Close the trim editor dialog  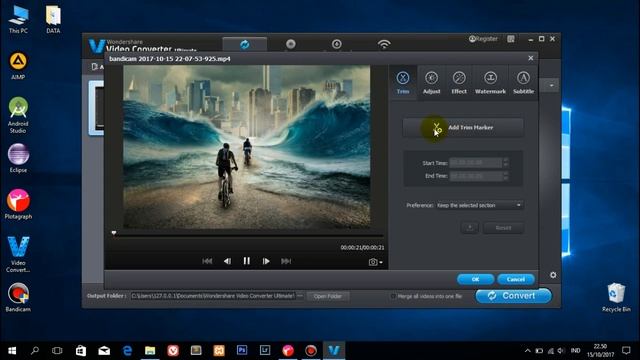pos(531,58)
